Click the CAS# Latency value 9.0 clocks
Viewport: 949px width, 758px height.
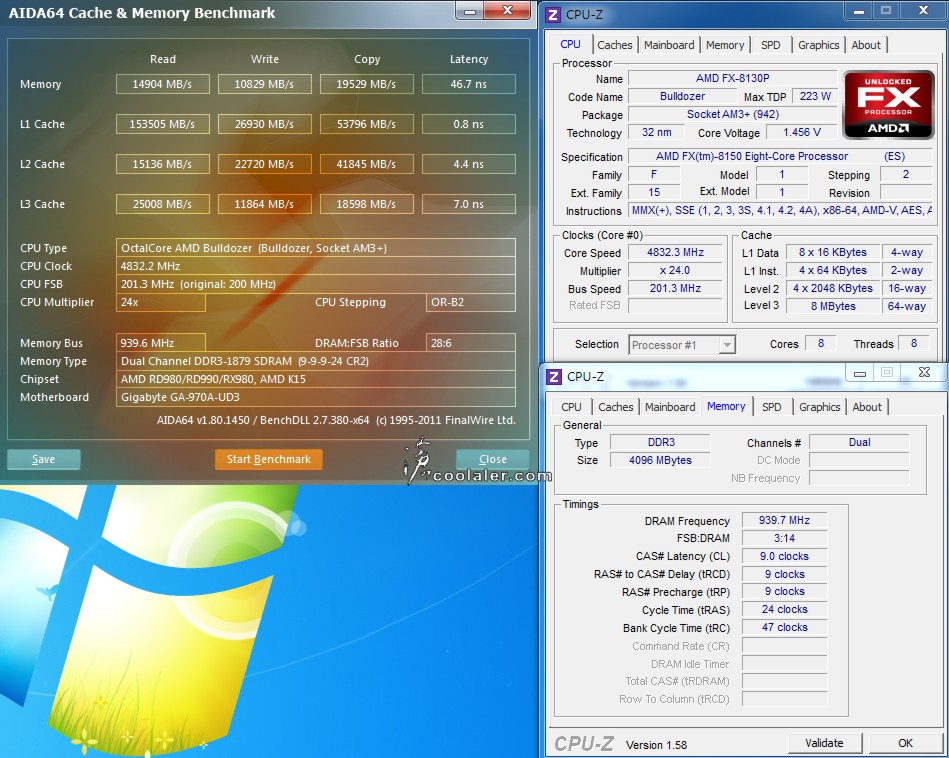(x=784, y=556)
